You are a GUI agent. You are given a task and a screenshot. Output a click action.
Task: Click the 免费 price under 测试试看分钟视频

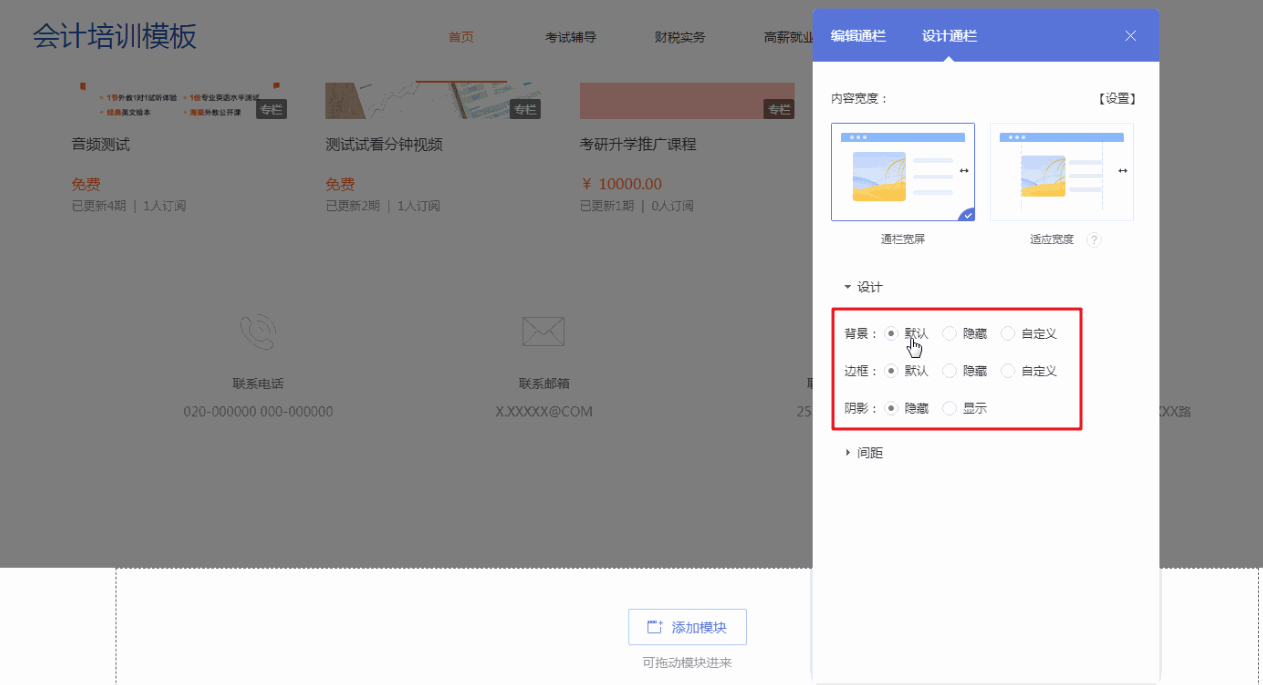point(340,184)
